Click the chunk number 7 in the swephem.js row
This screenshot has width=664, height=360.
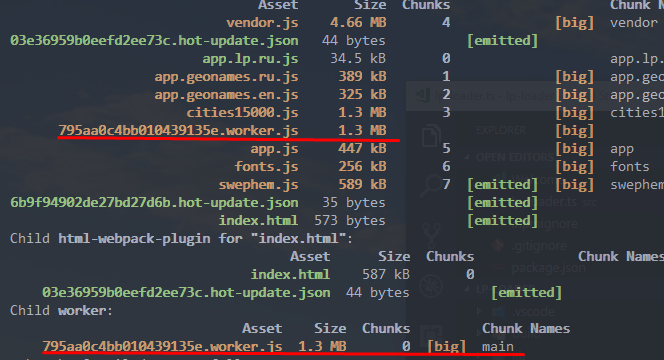[446, 184]
